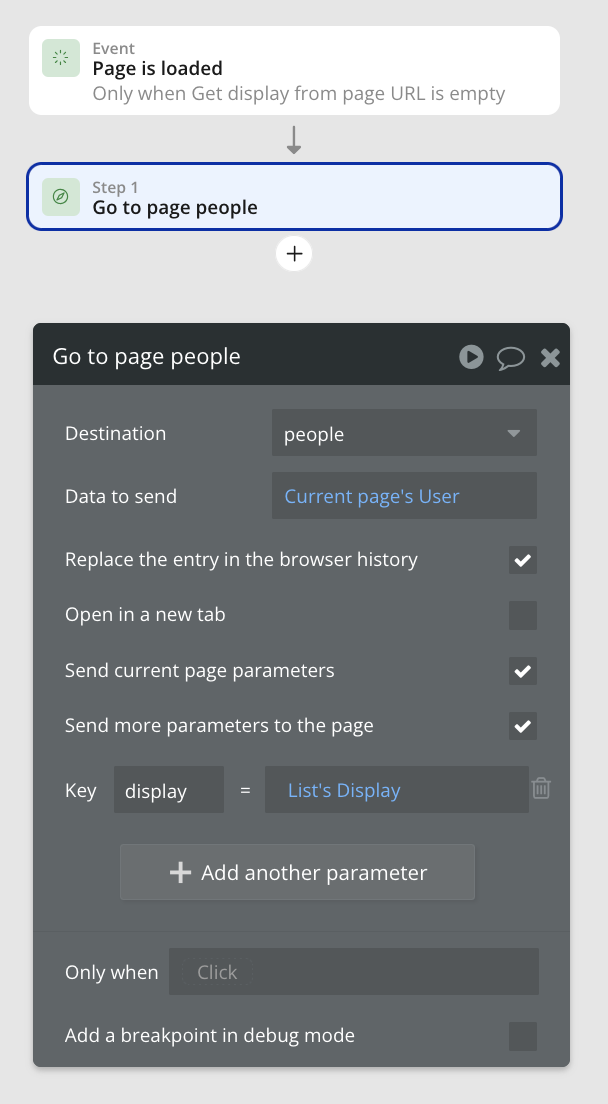This screenshot has height=1104, width=608.
Task: Toggle Add a breakpoint in debug mode
Action: tap(523, 1036)
